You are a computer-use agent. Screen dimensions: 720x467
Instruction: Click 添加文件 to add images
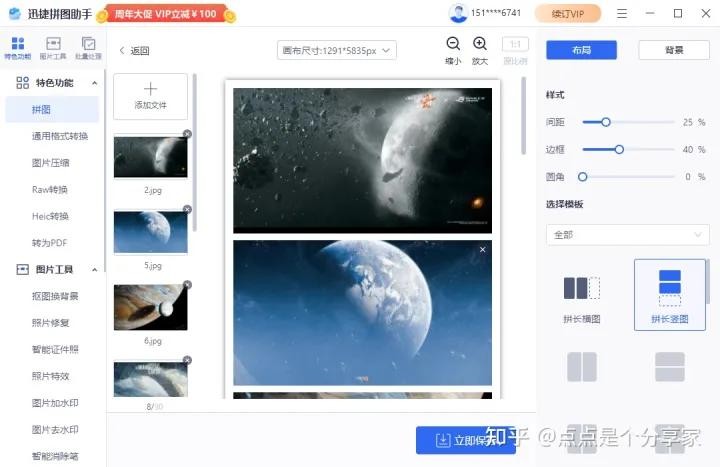click(150, 96)
